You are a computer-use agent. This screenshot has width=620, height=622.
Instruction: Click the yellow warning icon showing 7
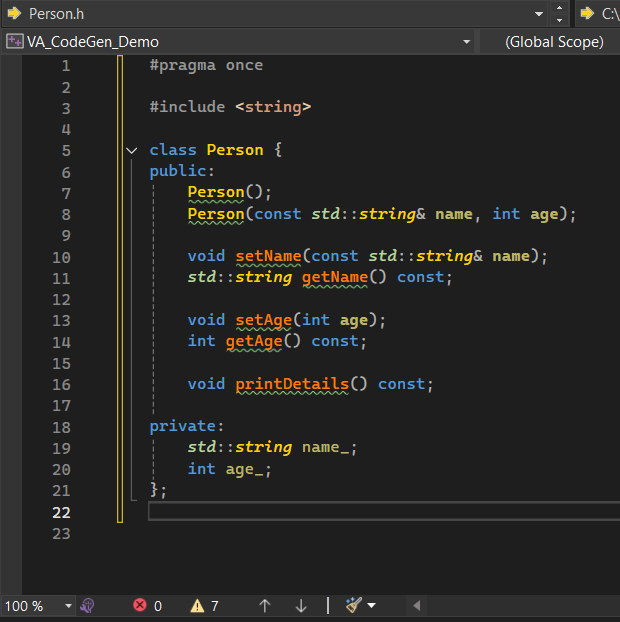tap(197, 606)
